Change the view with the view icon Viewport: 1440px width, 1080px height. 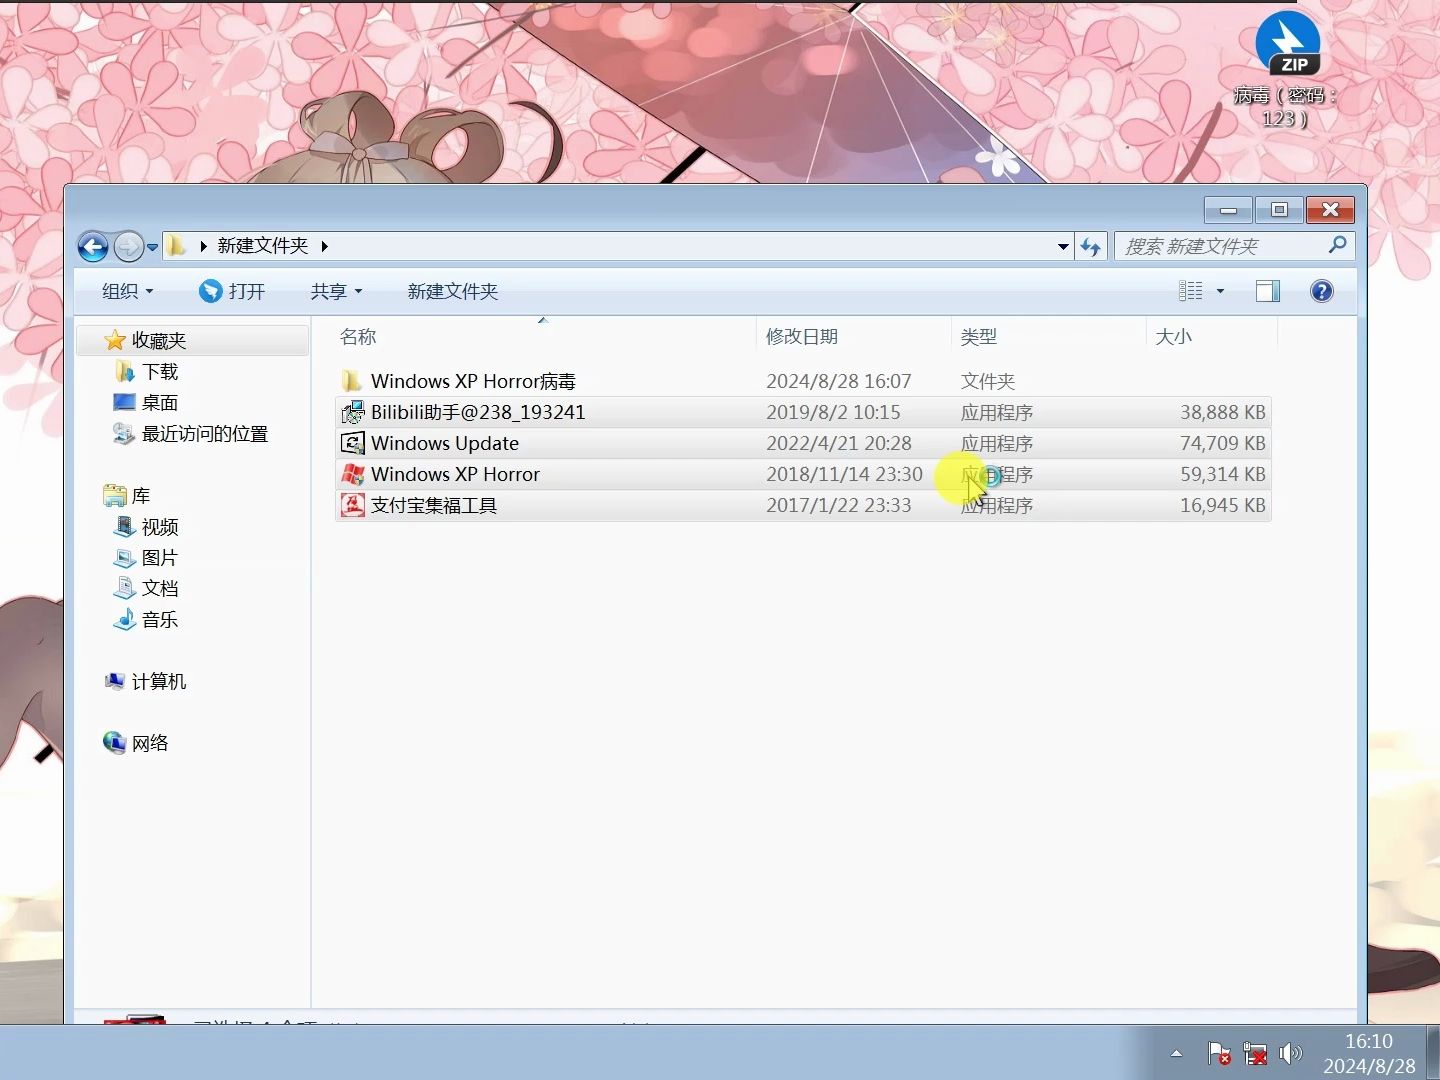[1190, 291]
